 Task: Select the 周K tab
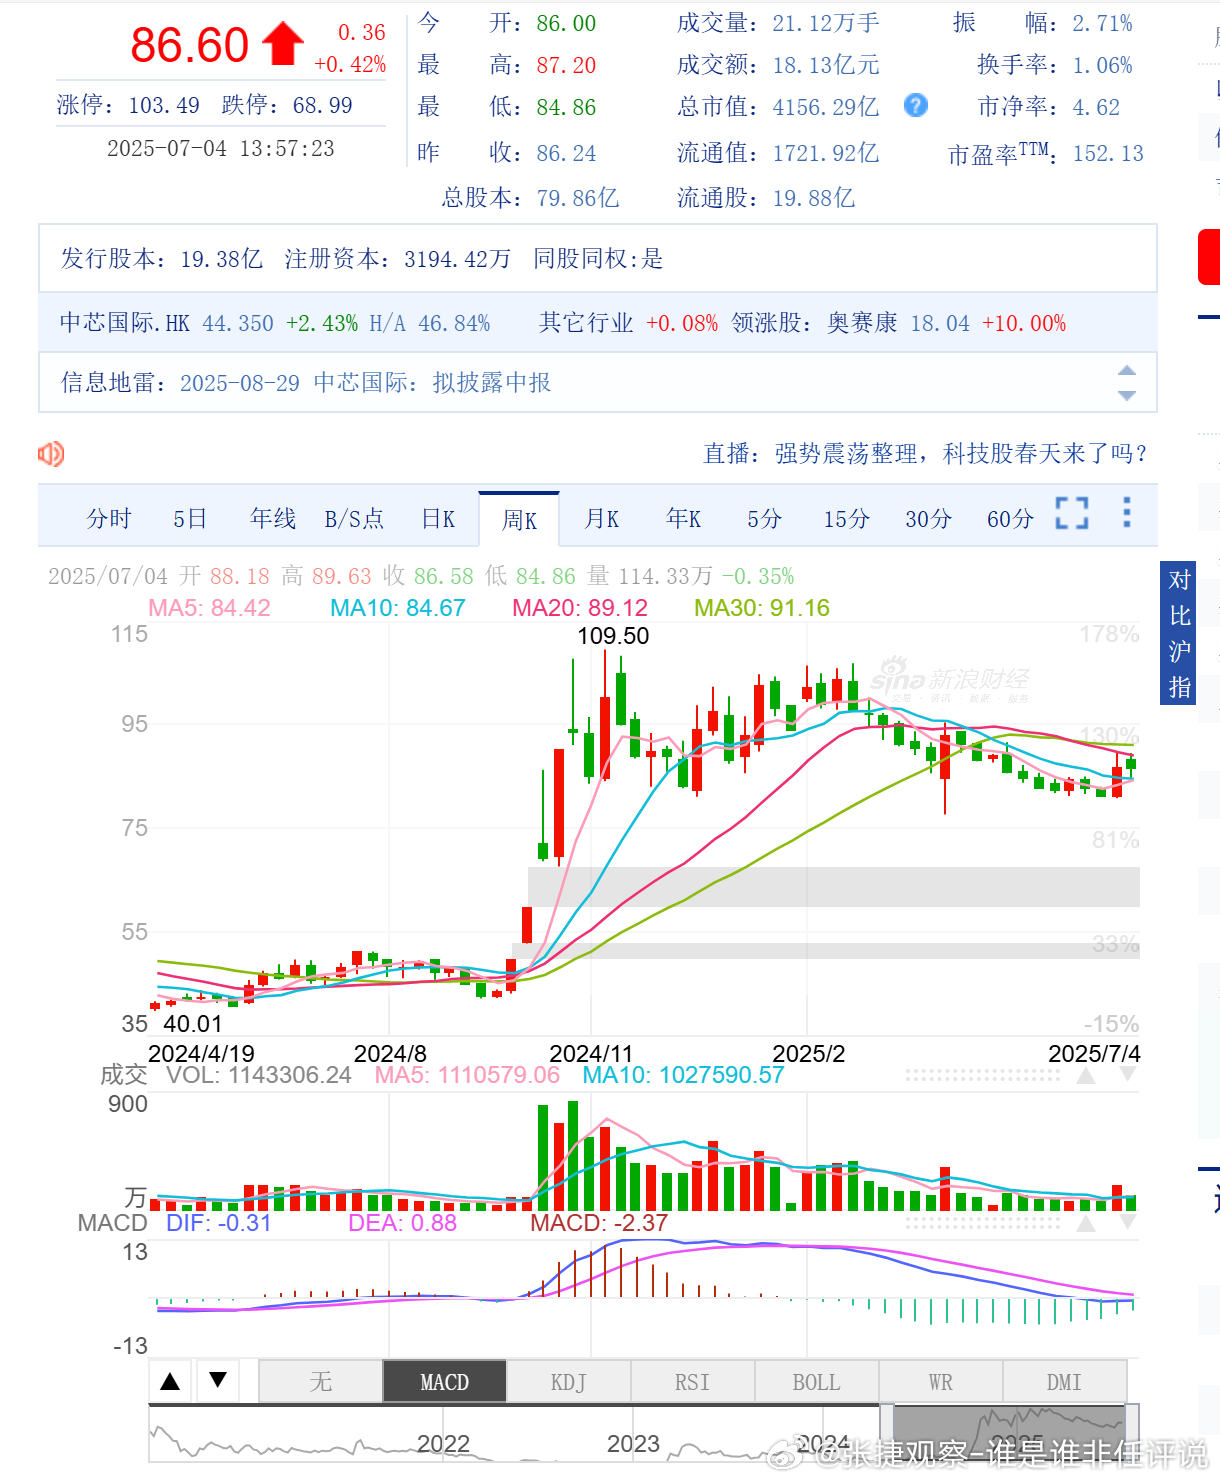(519, 520)
